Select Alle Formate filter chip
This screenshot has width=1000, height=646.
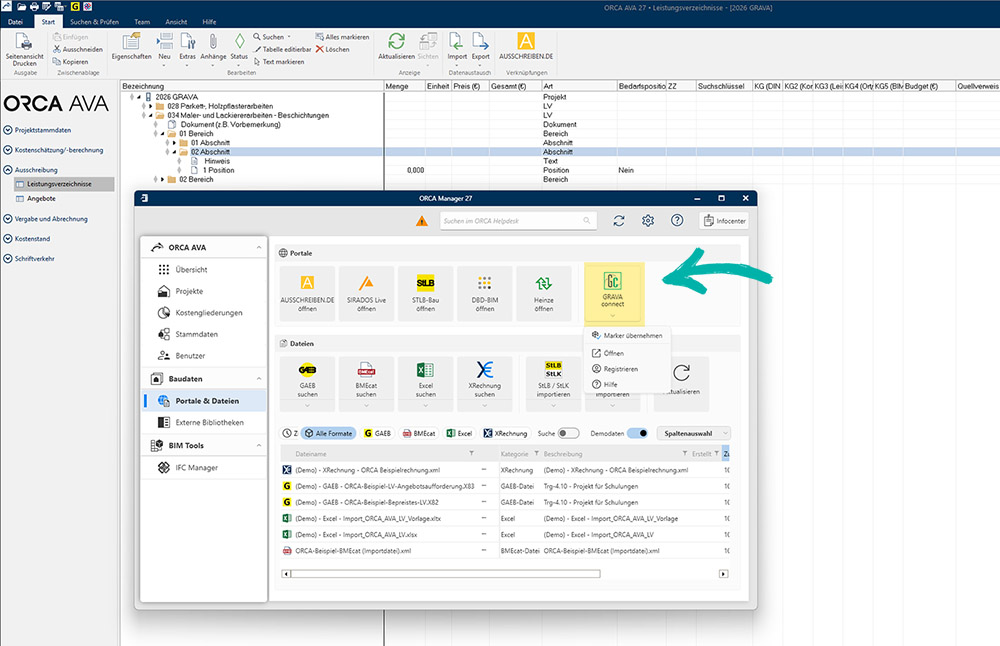point(328,434)
